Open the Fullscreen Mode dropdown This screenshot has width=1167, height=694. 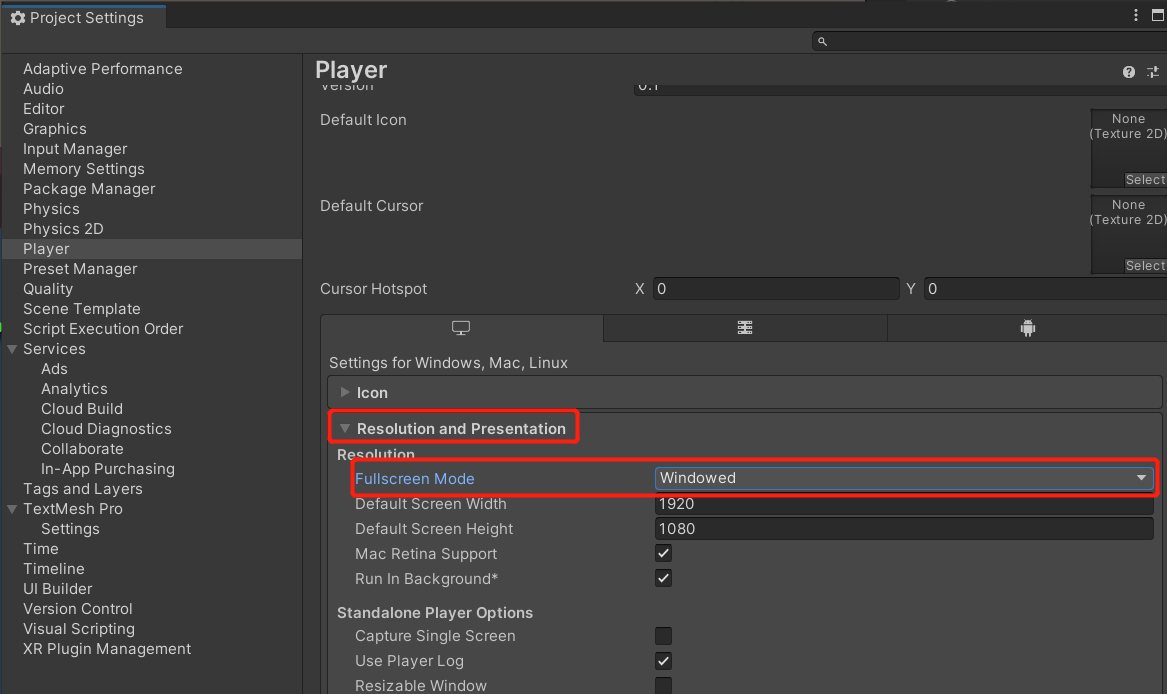pyautogui.click(x=904, y=478)
